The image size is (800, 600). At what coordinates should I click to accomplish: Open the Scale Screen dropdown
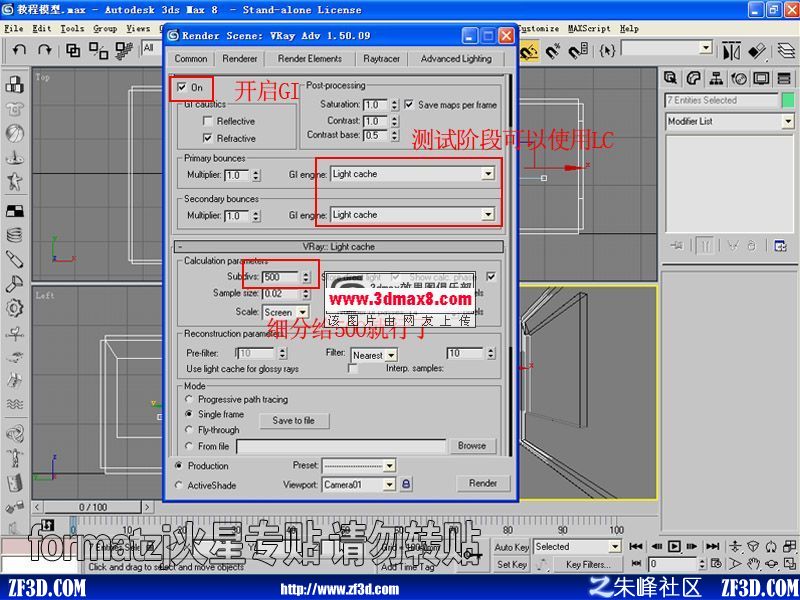303,312
